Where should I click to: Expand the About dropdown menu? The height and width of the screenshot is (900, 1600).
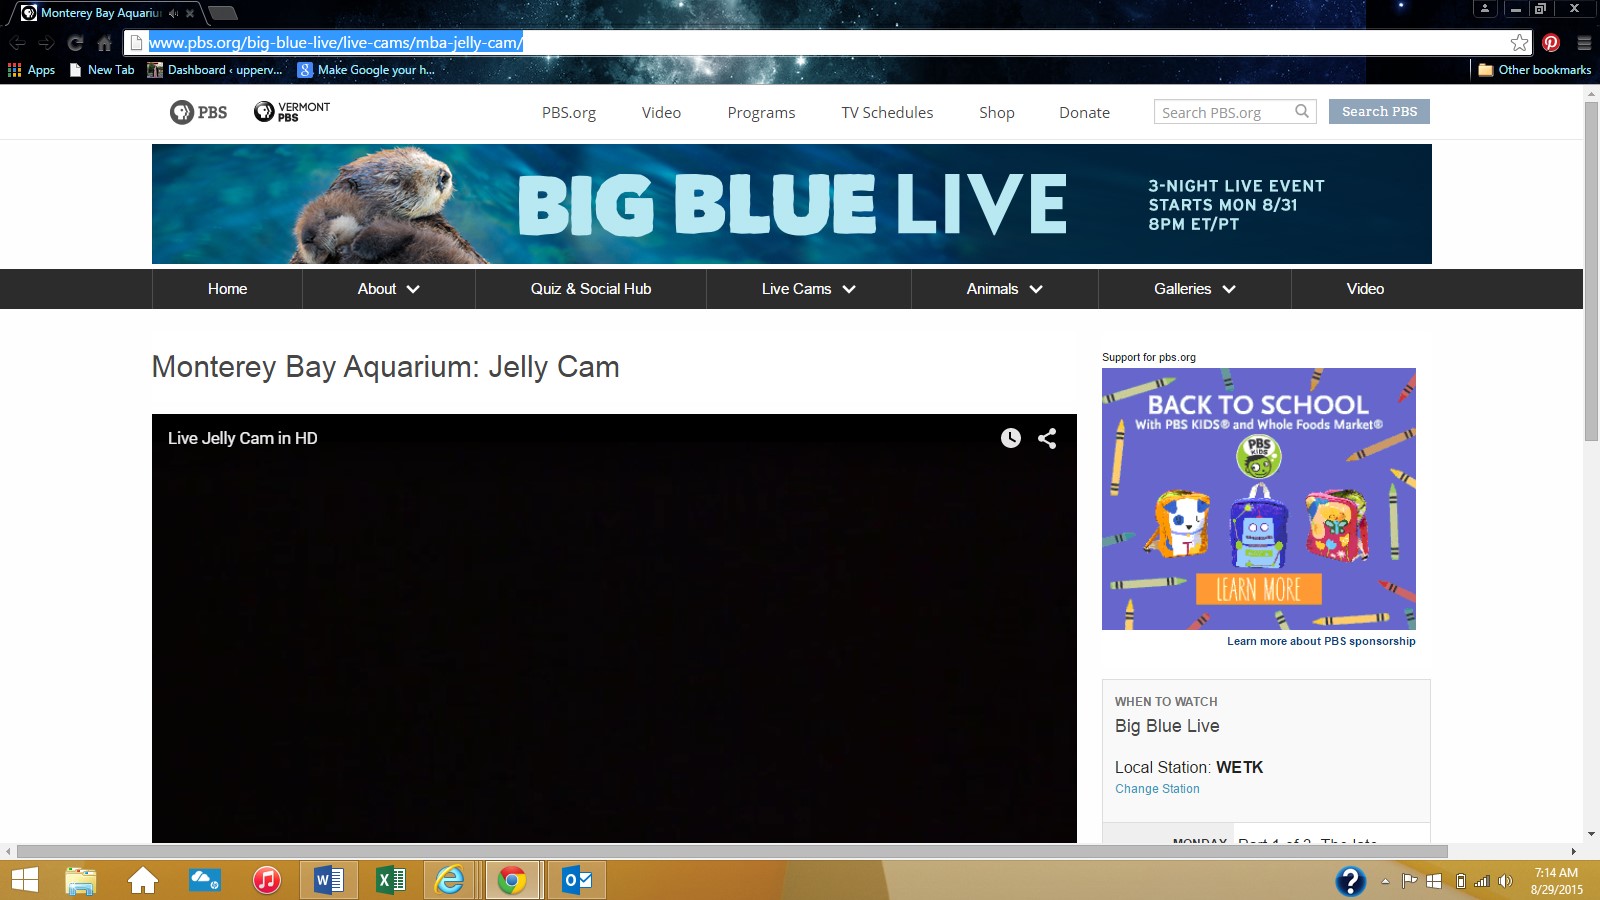[x=388, y=289]
